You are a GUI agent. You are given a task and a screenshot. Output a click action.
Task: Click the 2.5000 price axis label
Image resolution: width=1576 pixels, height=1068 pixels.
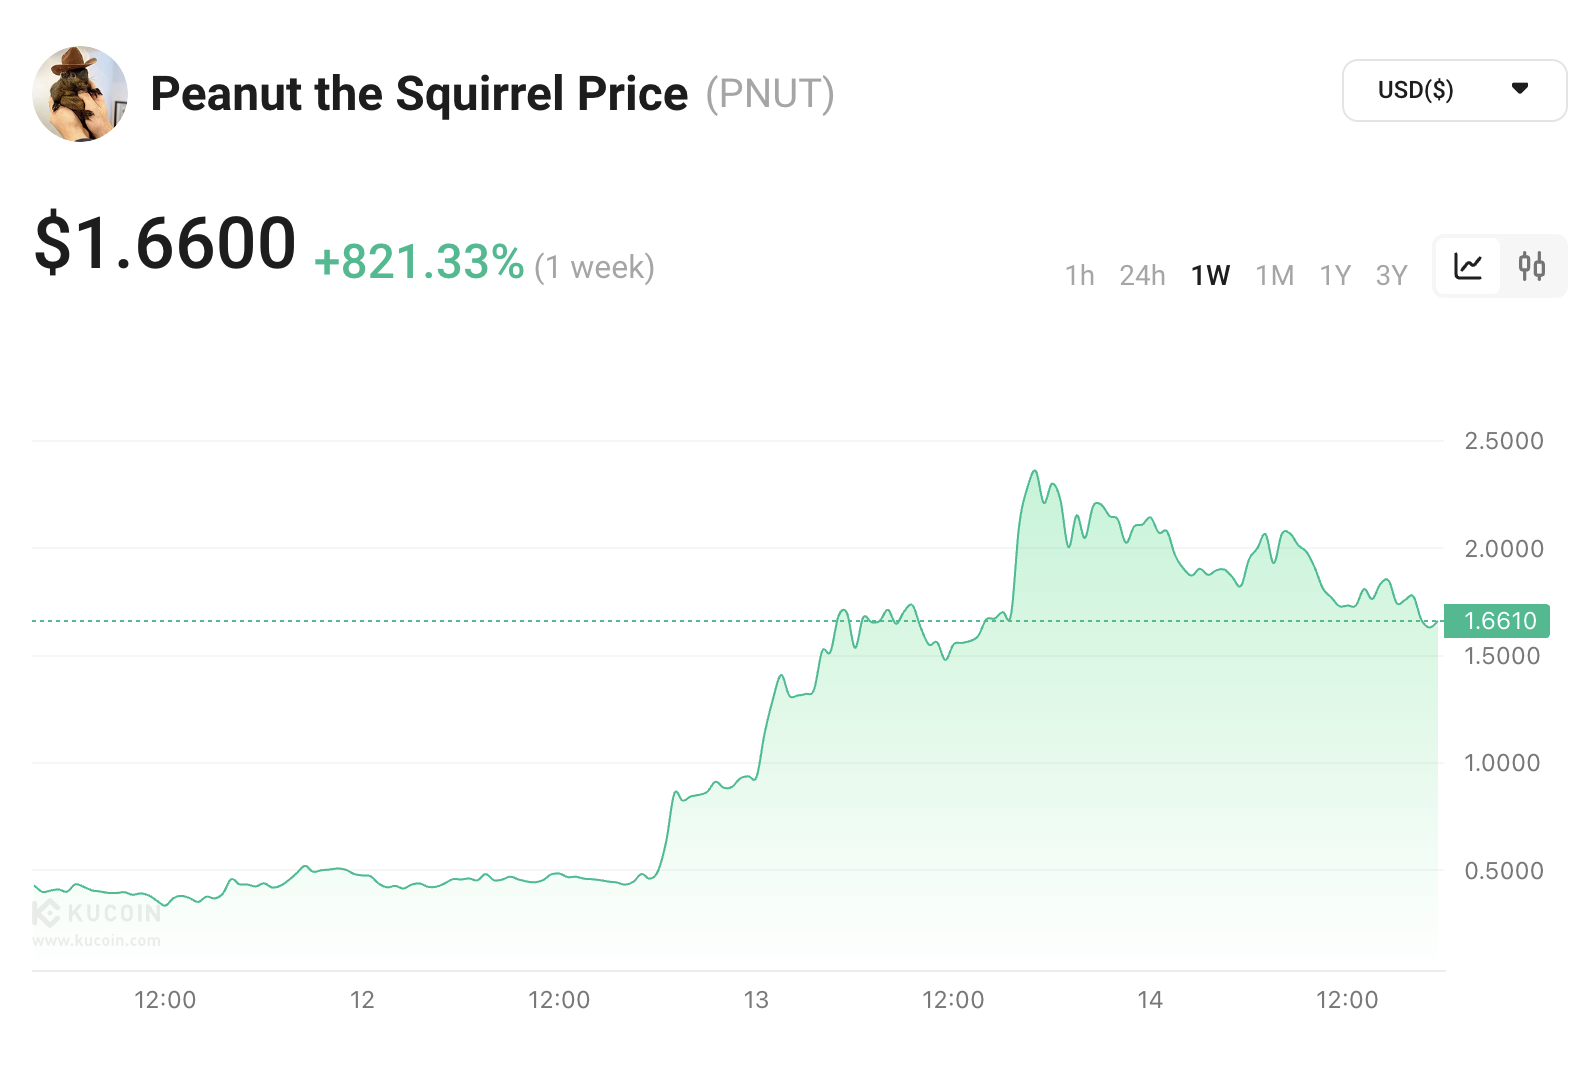click(1503, 441)
